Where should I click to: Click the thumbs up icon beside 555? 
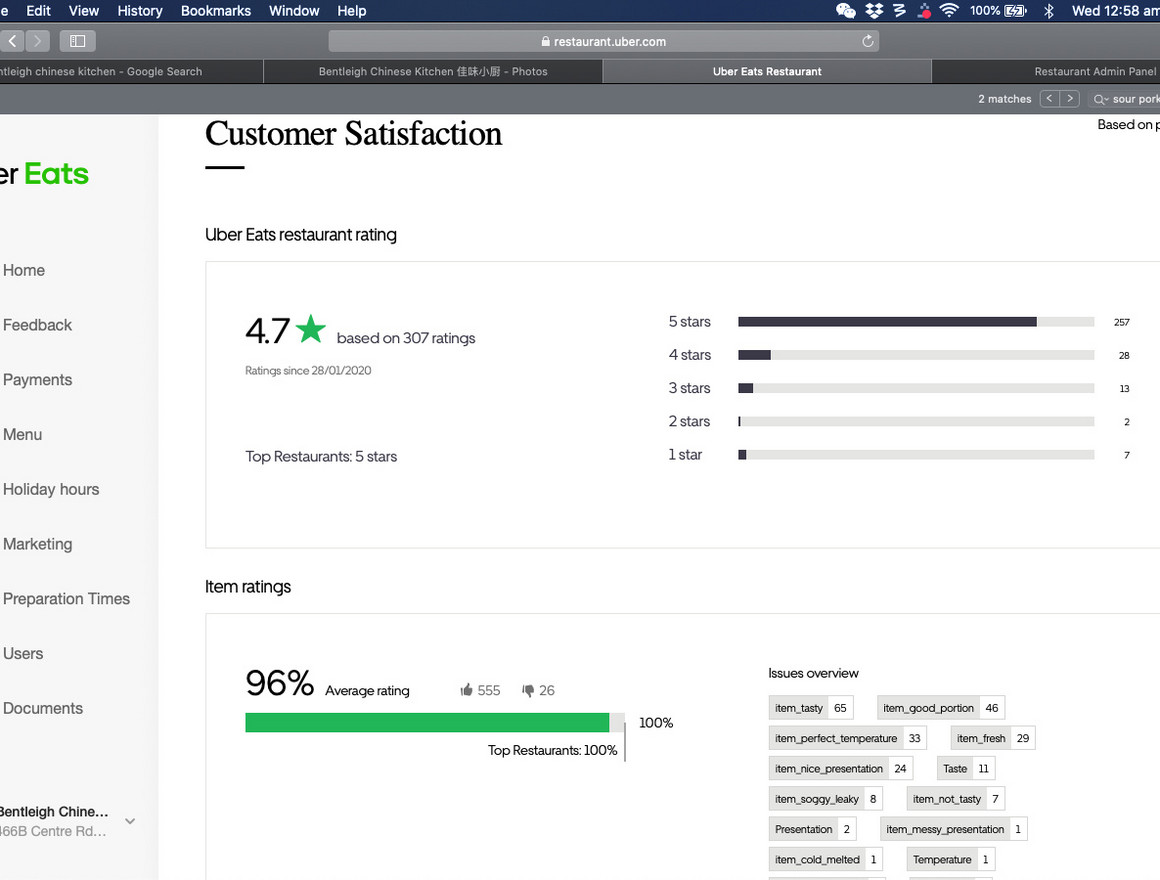click(x=466, y=690)
